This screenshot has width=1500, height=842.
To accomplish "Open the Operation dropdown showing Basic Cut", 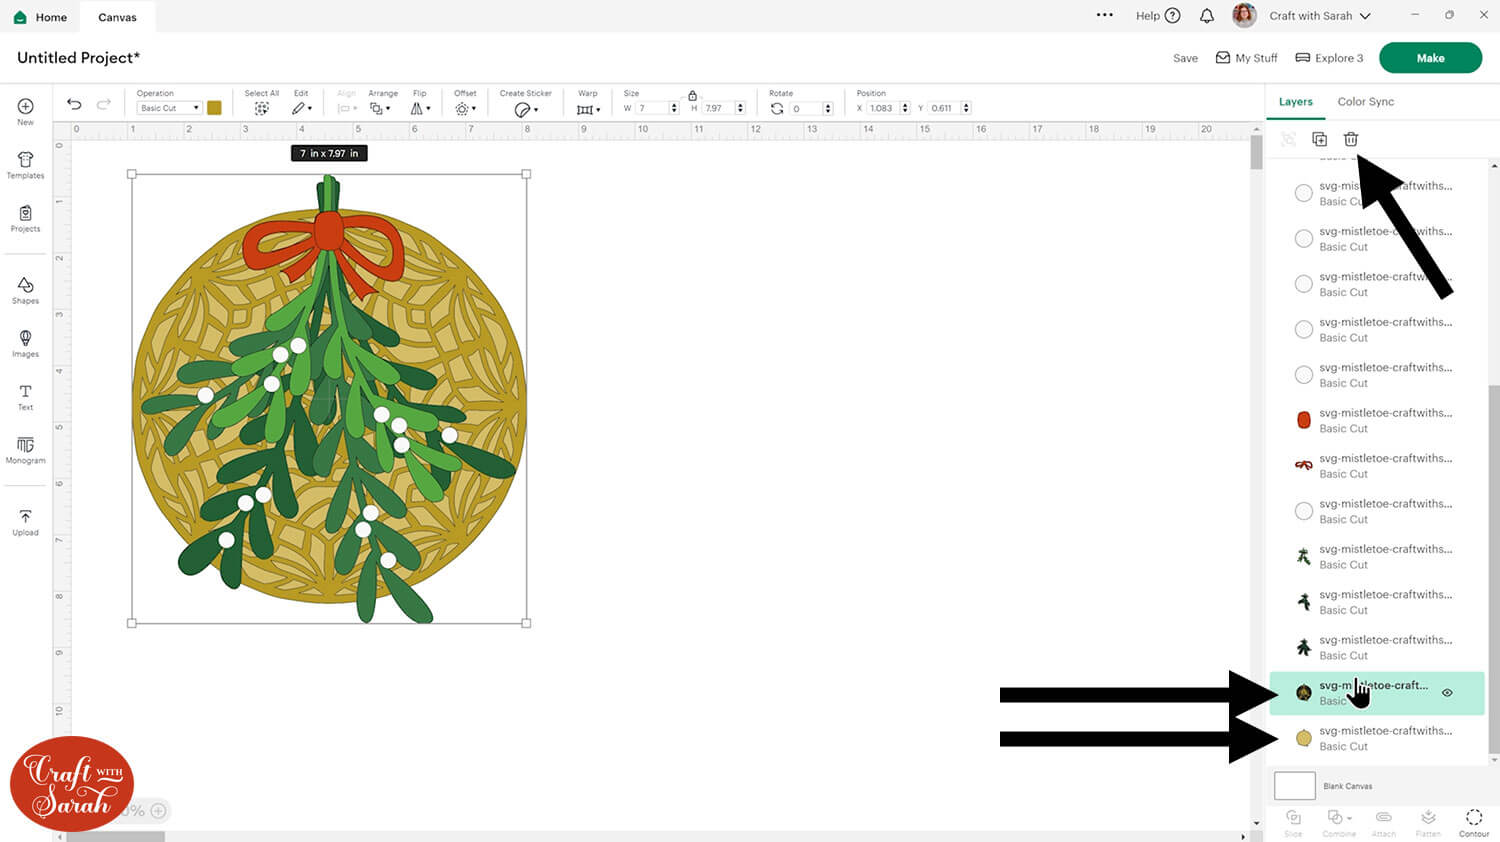I will point(169,108).
